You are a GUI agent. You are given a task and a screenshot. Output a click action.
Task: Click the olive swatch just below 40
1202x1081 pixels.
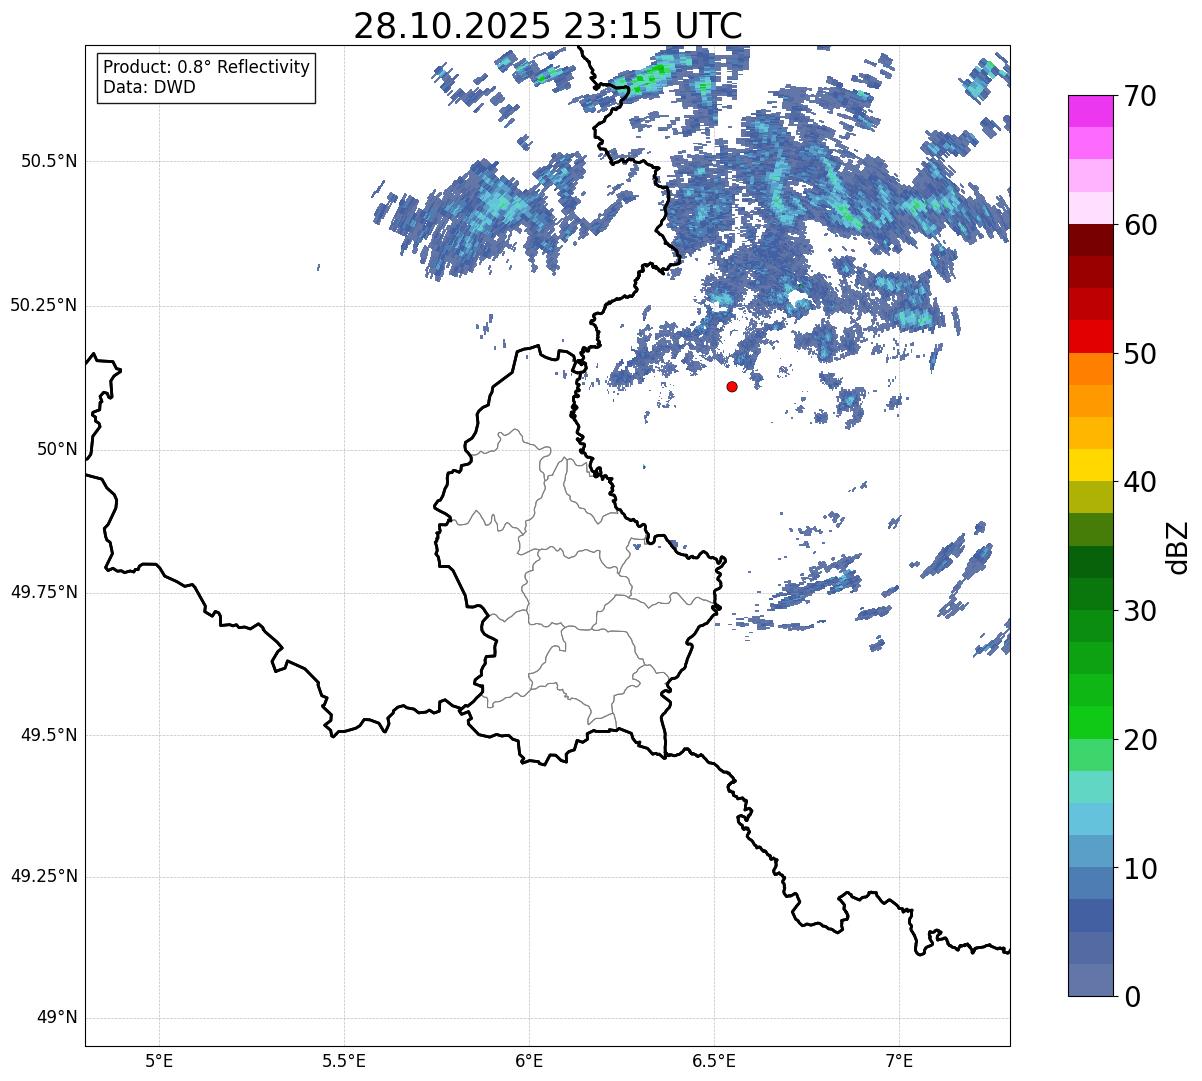(1091, 498)
